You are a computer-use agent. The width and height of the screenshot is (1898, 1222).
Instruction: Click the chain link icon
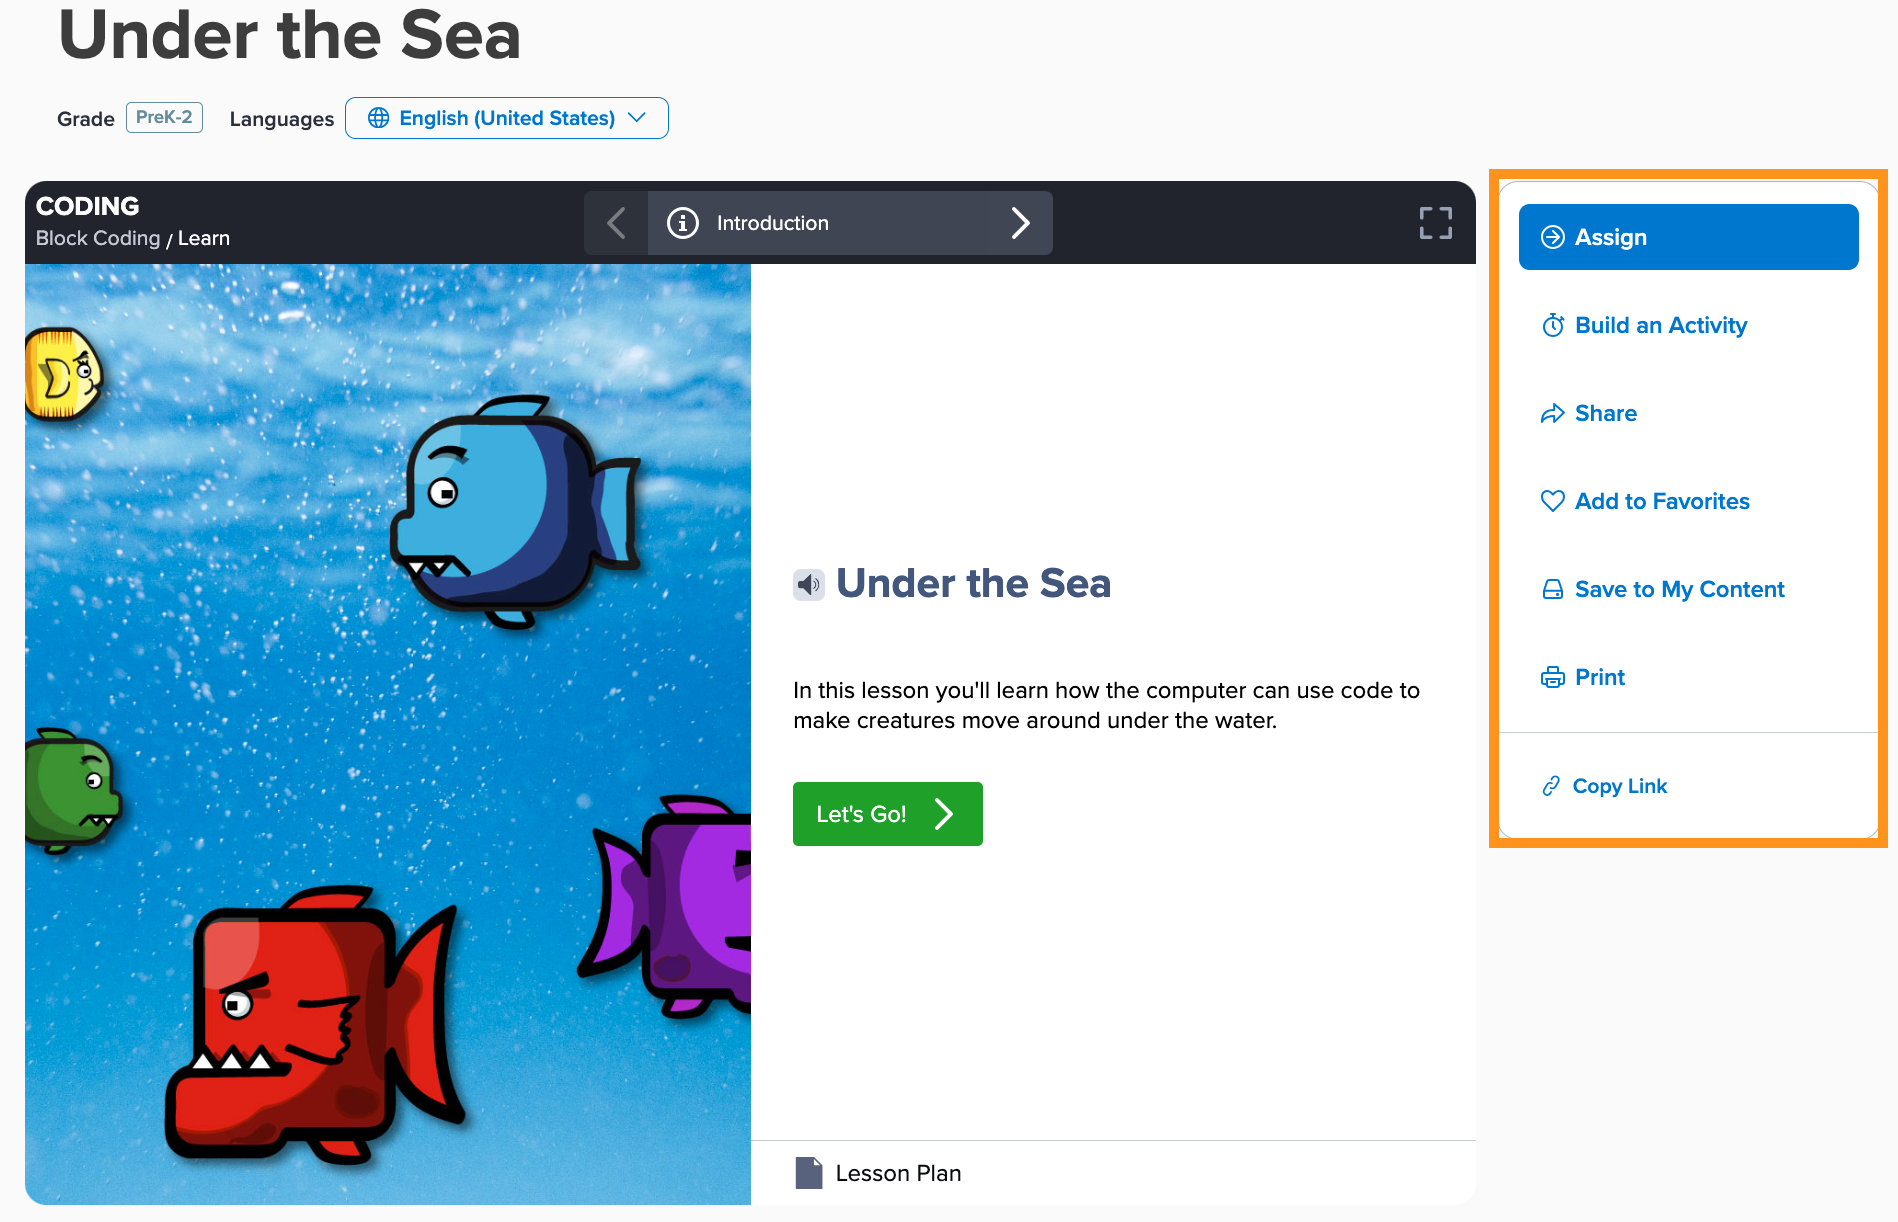[x=1551, y=786]
